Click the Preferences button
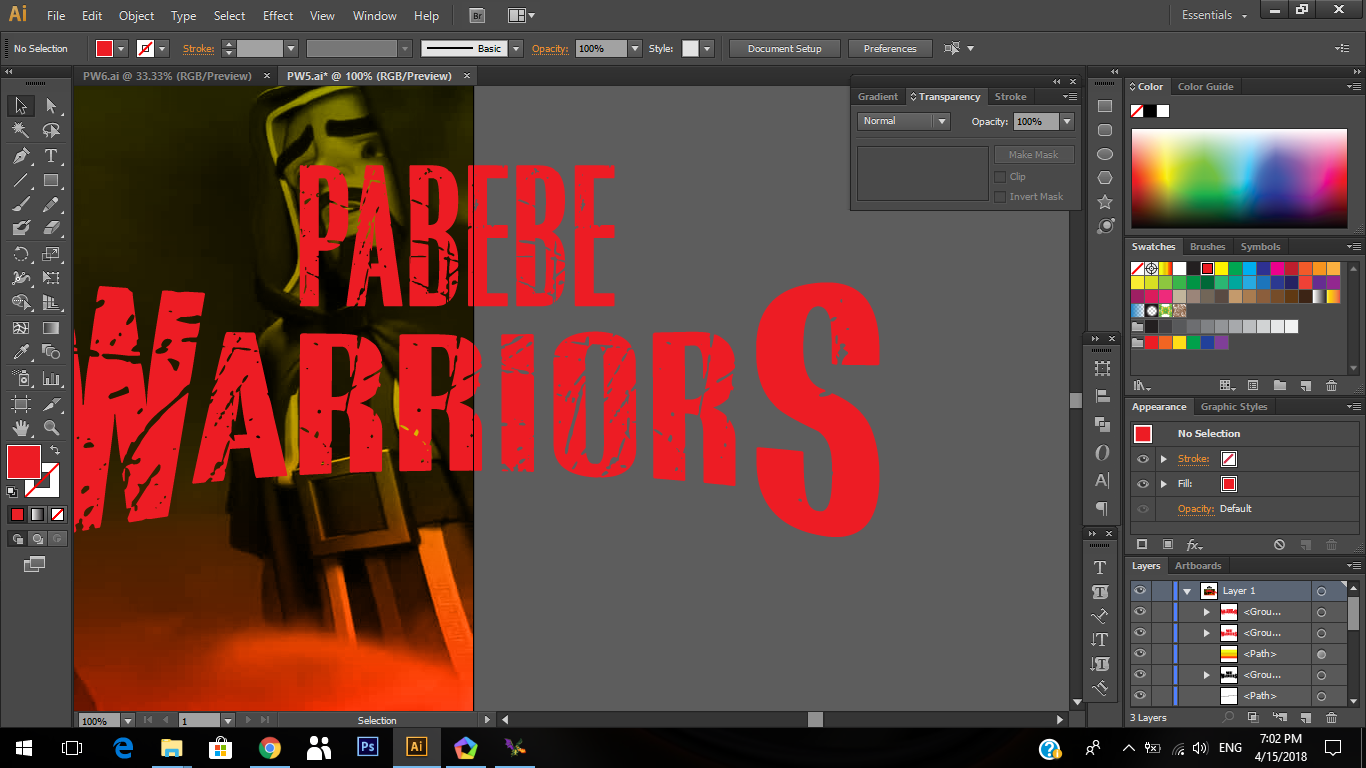 click(890, 48)
